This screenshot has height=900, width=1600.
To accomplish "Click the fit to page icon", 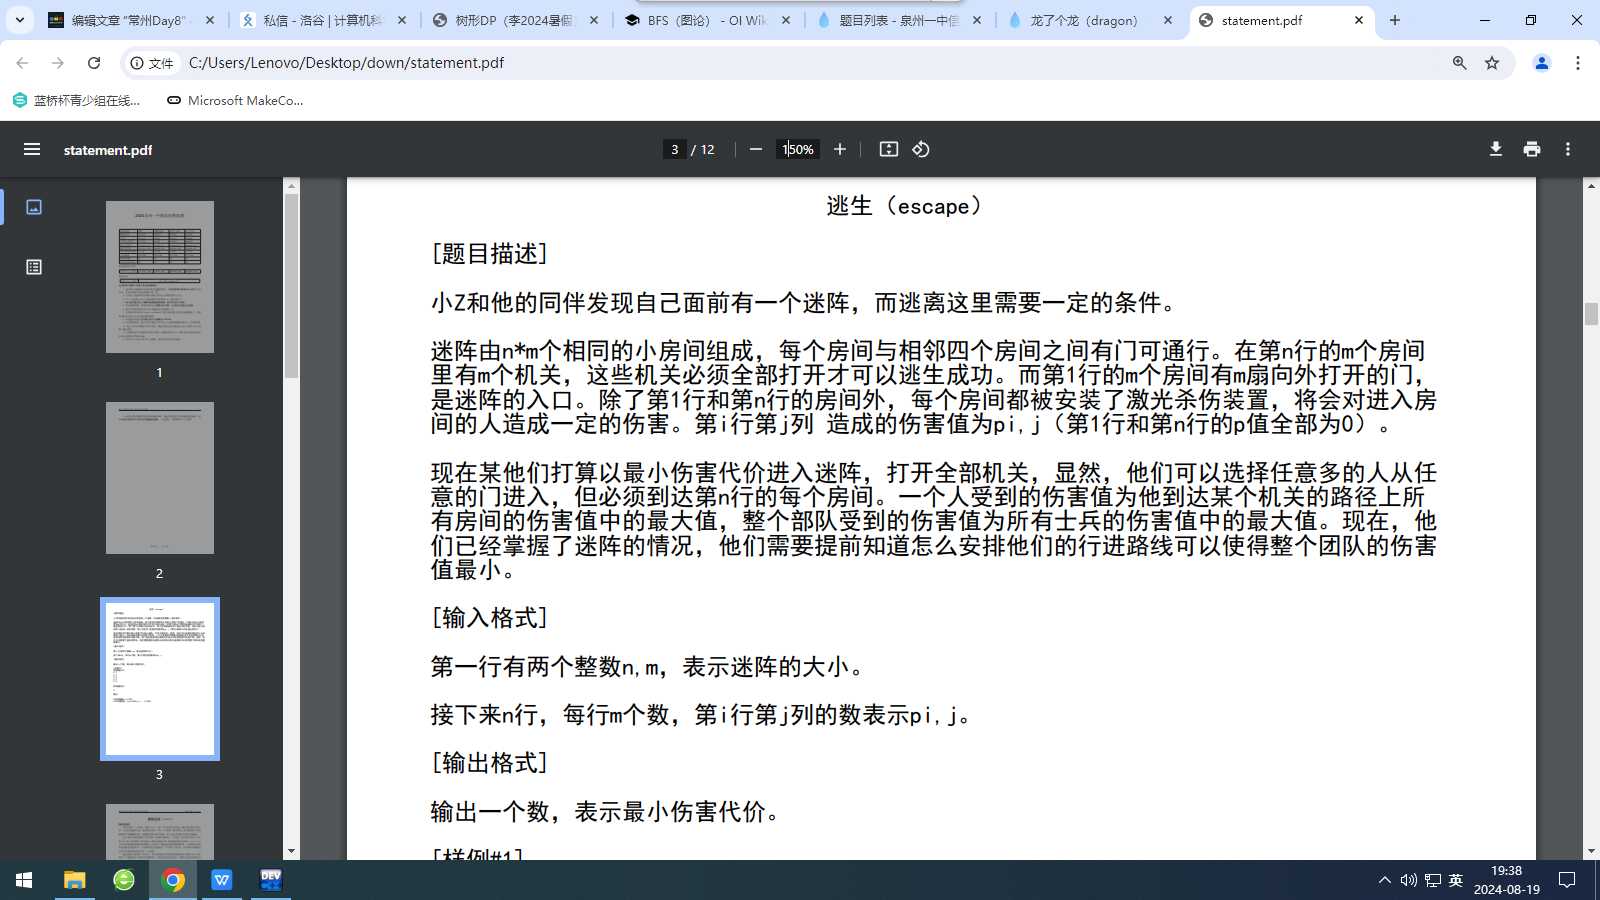I will coord(888,149).
